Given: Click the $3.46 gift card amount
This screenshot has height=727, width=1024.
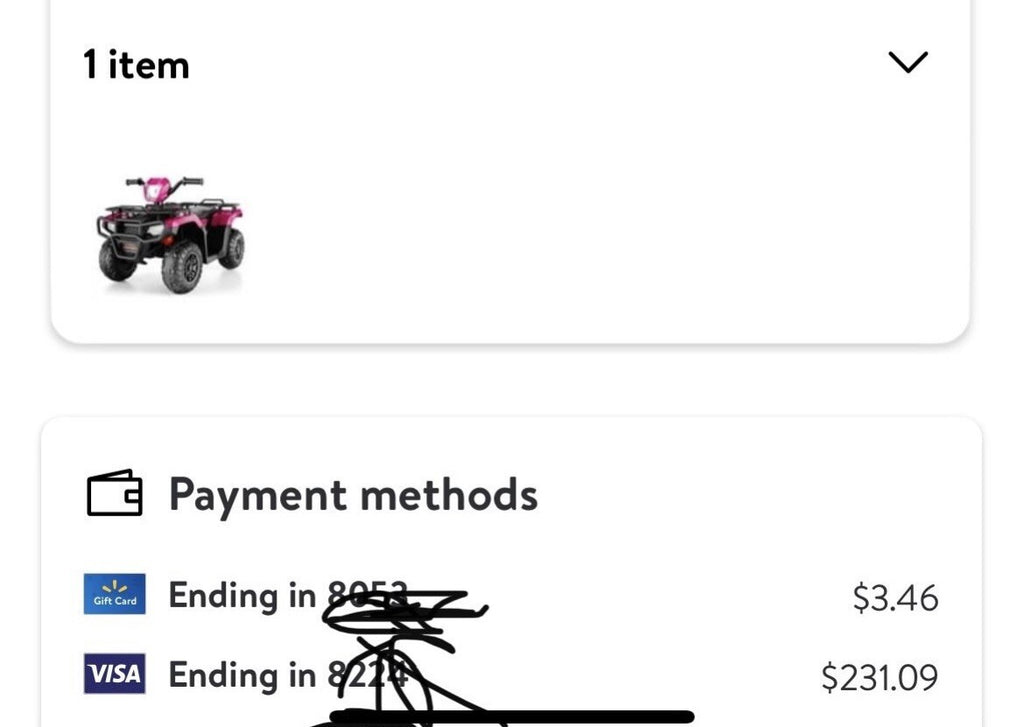Looking at the screenshot, I should click(895, 598).
